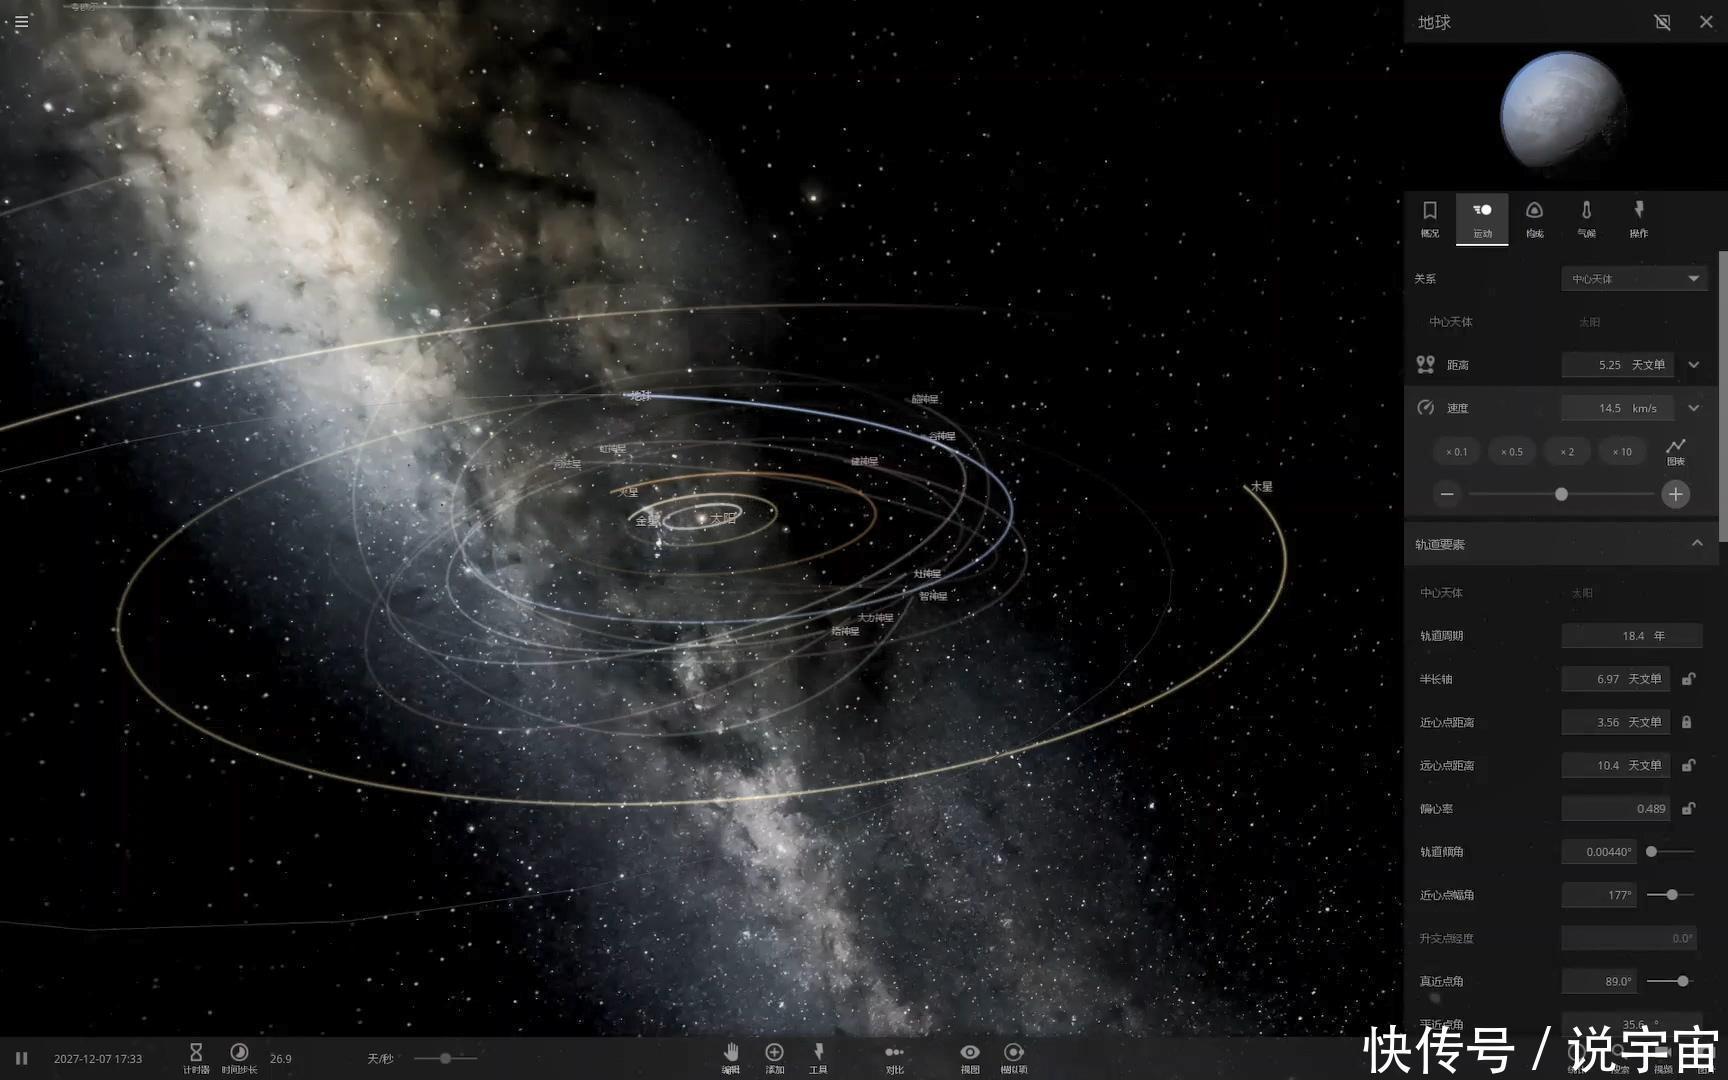Collapse the 轨道要素 orbital elements section
Screen dimensions: 1728x1080
click(x=1696, y=544)
